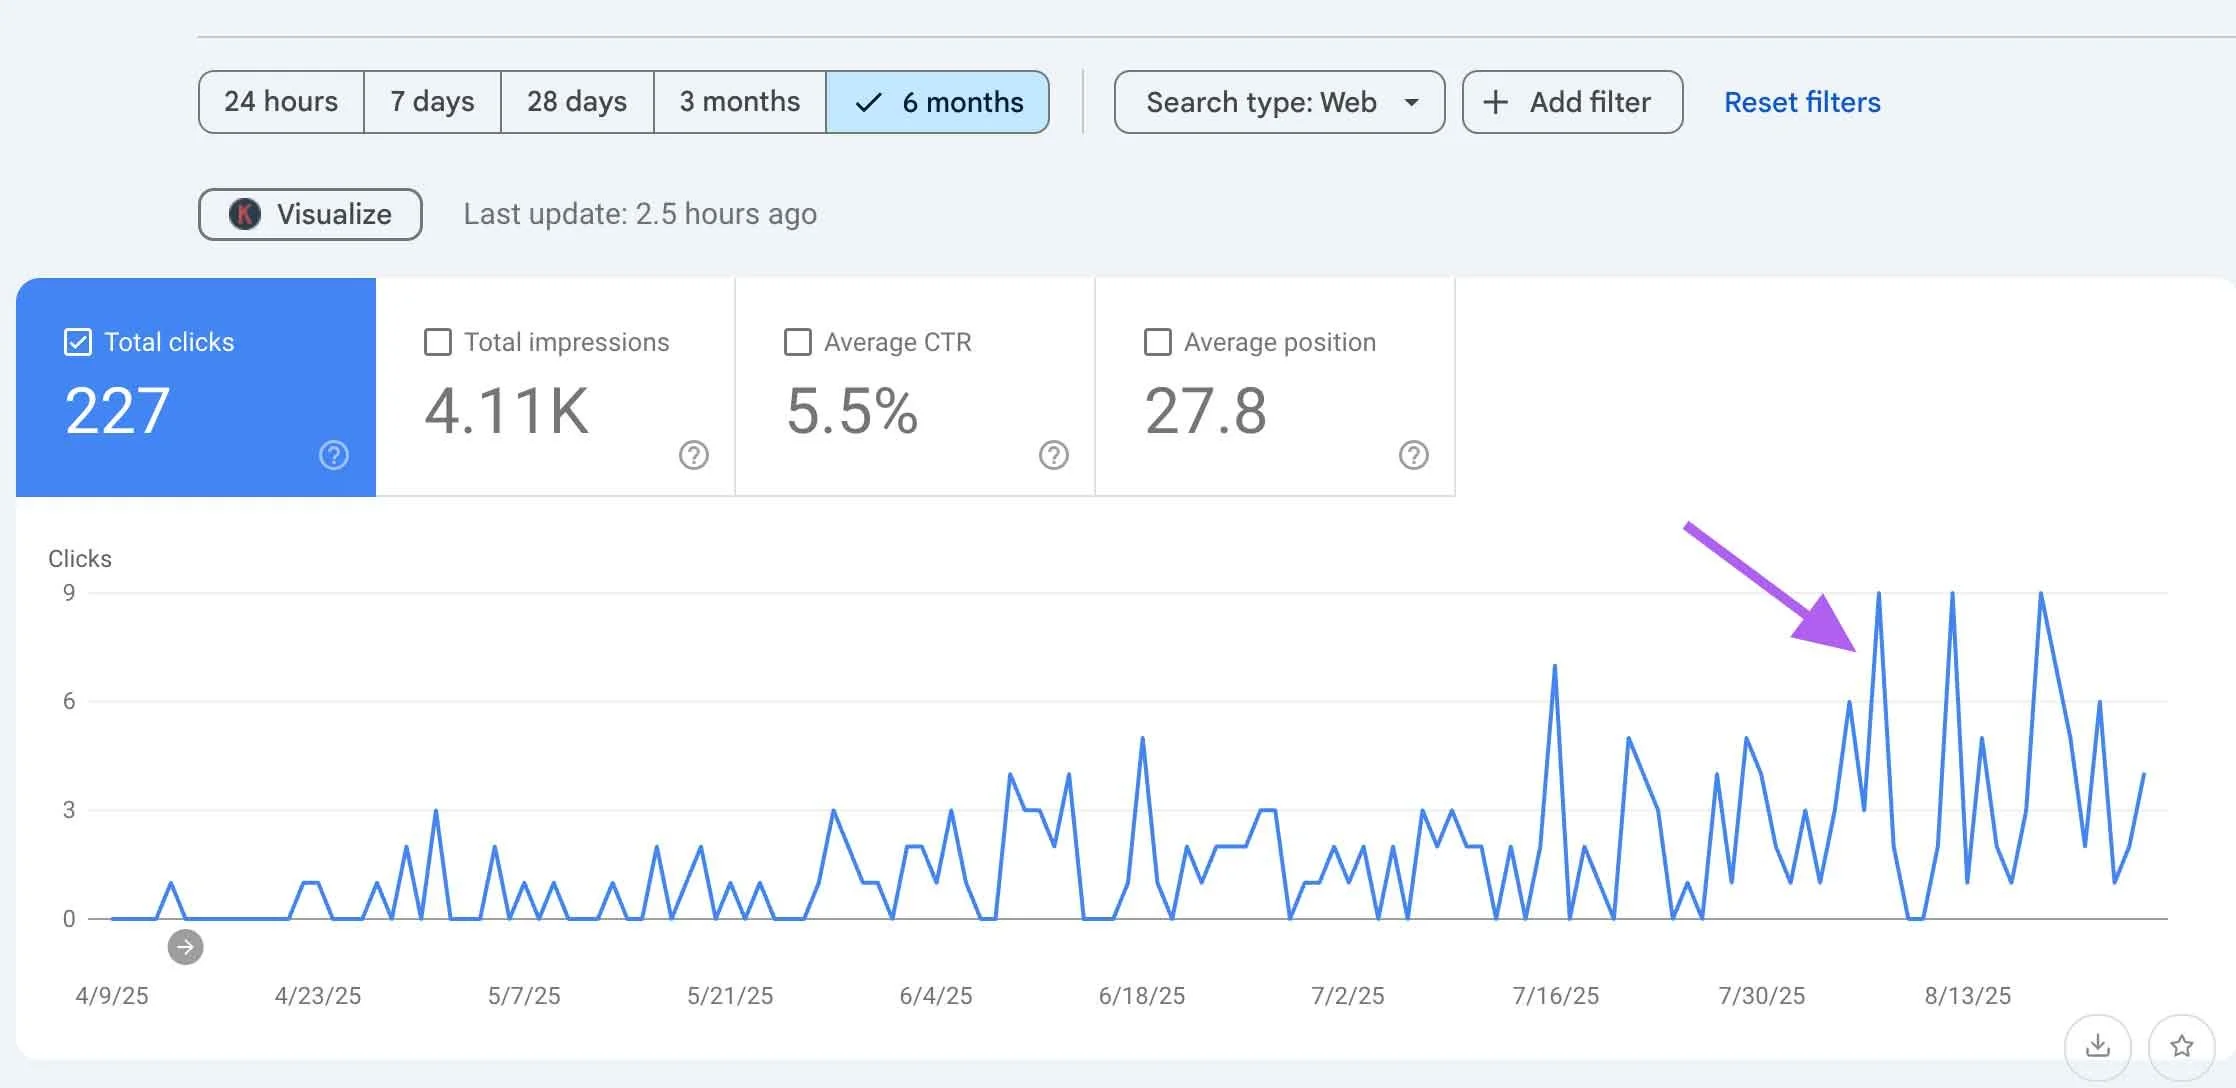
Task: Click help icon in Average position card
Action: (x=1413, y=455)
